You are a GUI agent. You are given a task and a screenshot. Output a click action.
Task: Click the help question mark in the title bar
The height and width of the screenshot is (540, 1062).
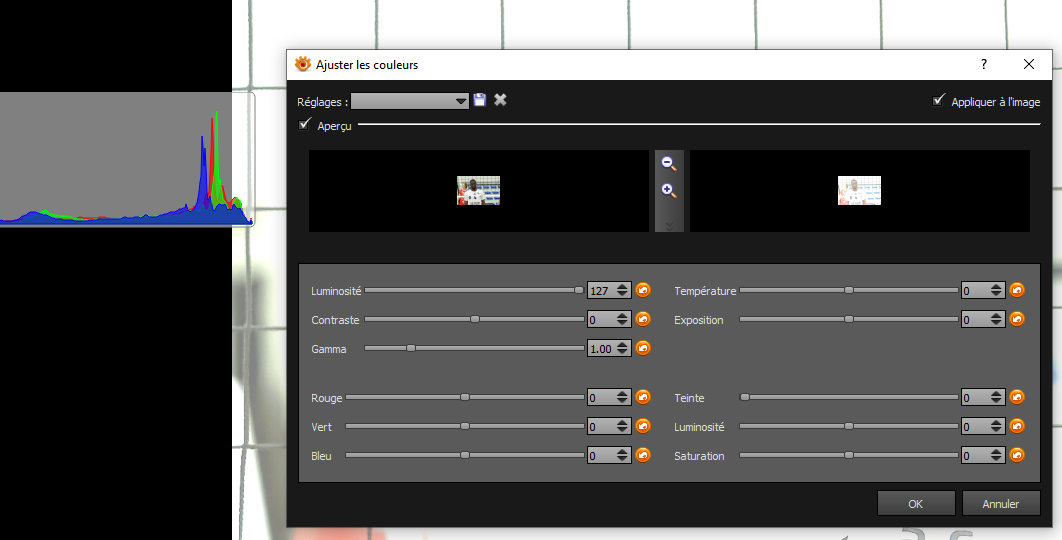point(983,64)
